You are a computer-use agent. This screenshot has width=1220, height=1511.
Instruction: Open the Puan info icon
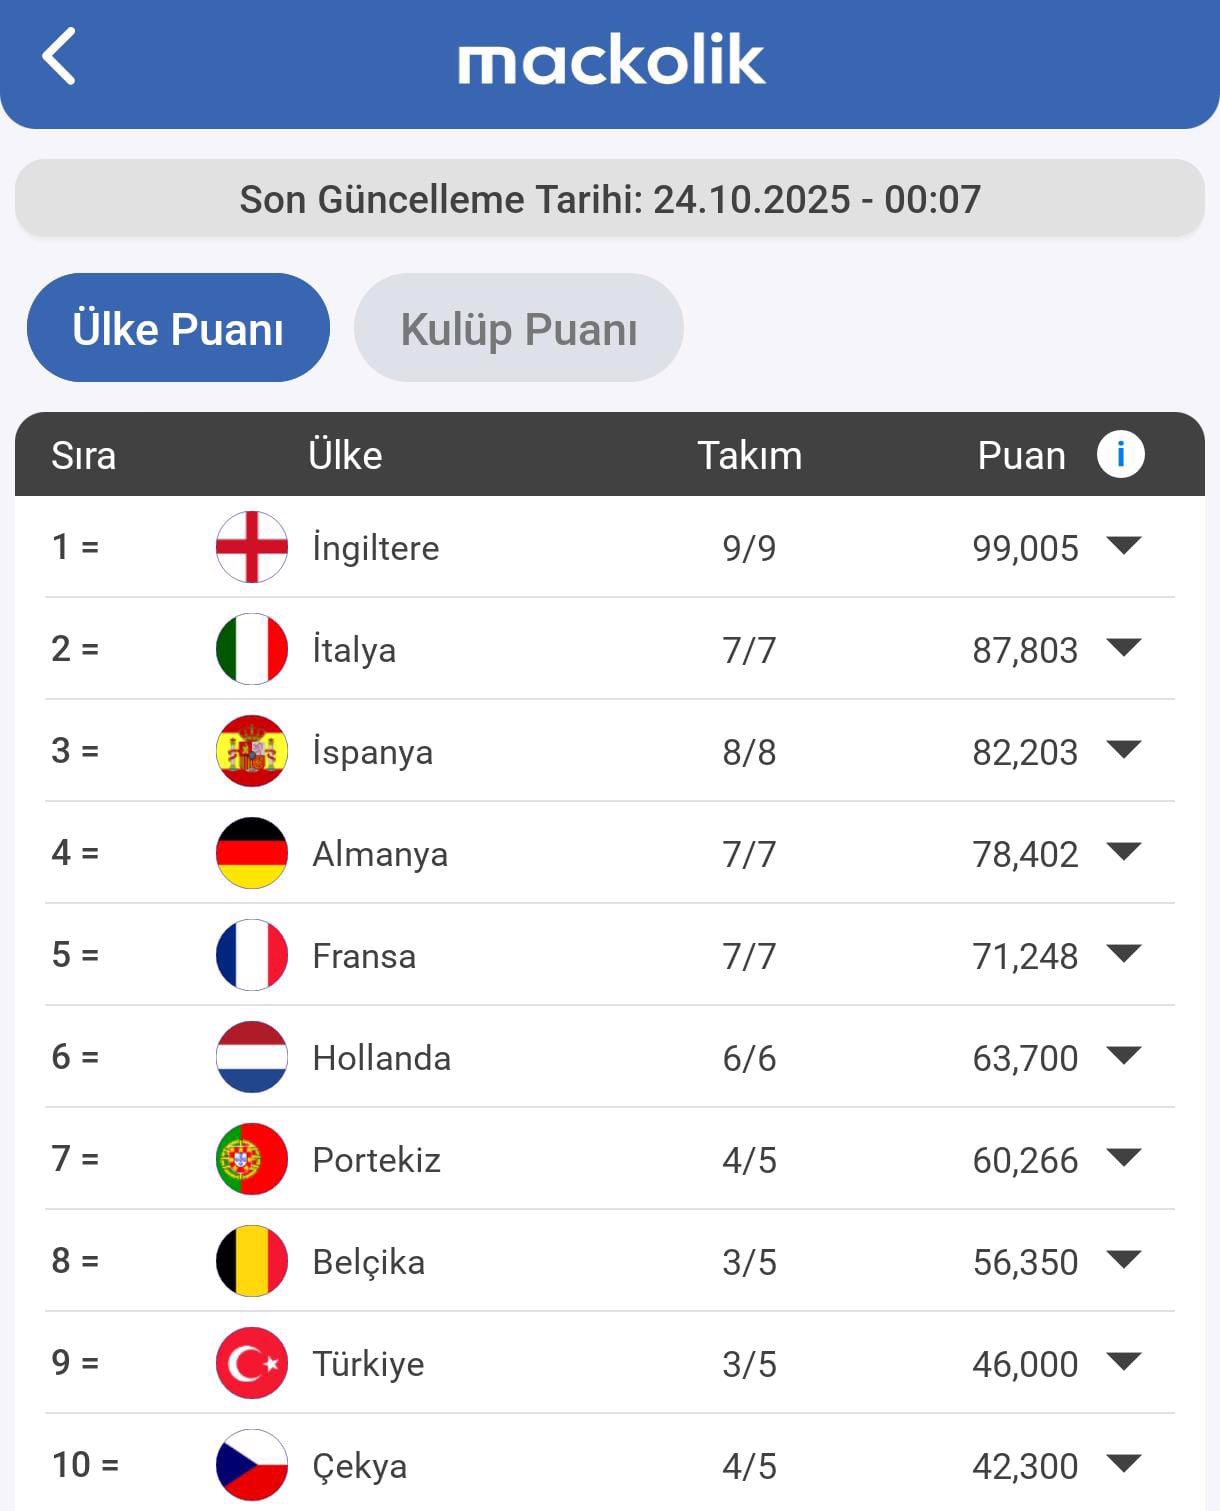tap(1120, 455)
